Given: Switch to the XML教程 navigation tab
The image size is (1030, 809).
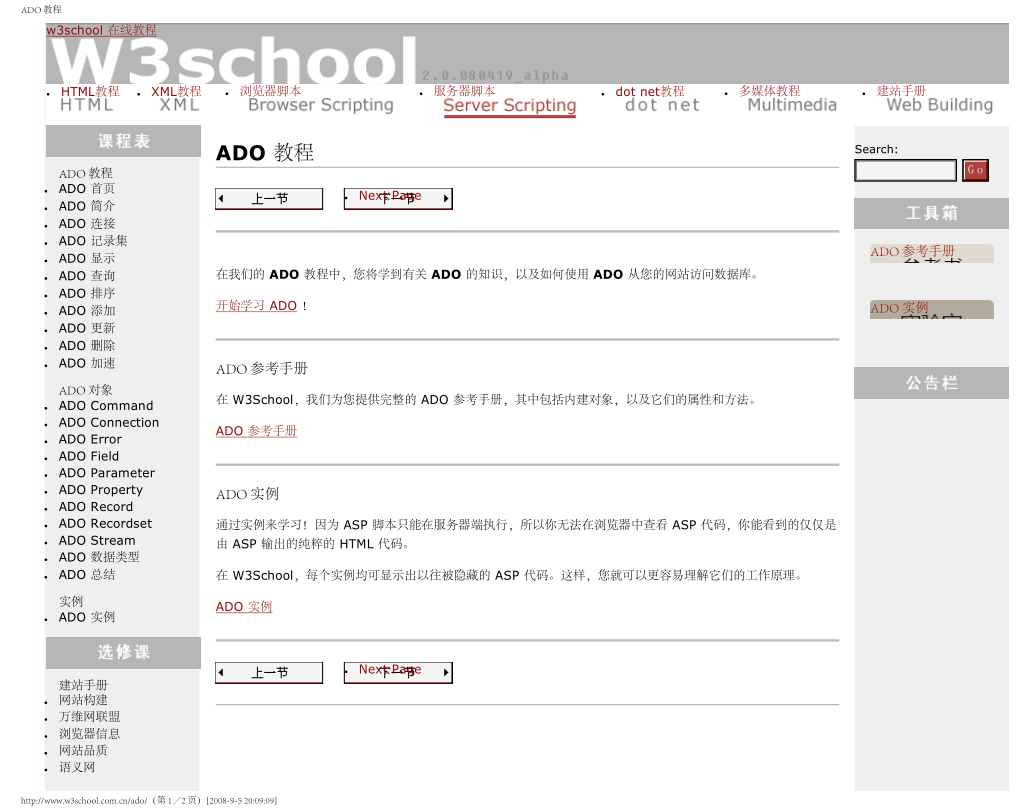Looking at the screenshot, I should pos(176,98).
